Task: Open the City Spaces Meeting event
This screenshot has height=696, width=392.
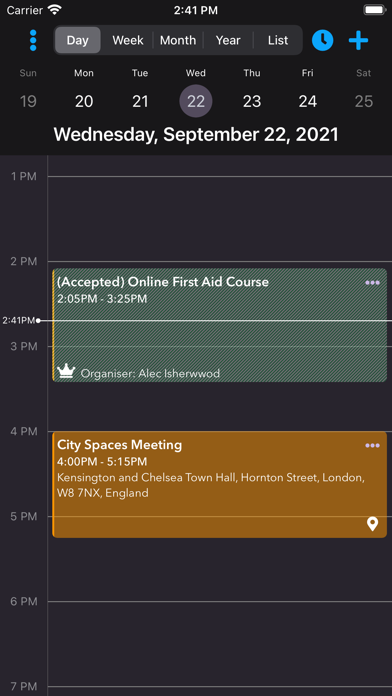Action: pyautogui.click(x=219, y=484)
